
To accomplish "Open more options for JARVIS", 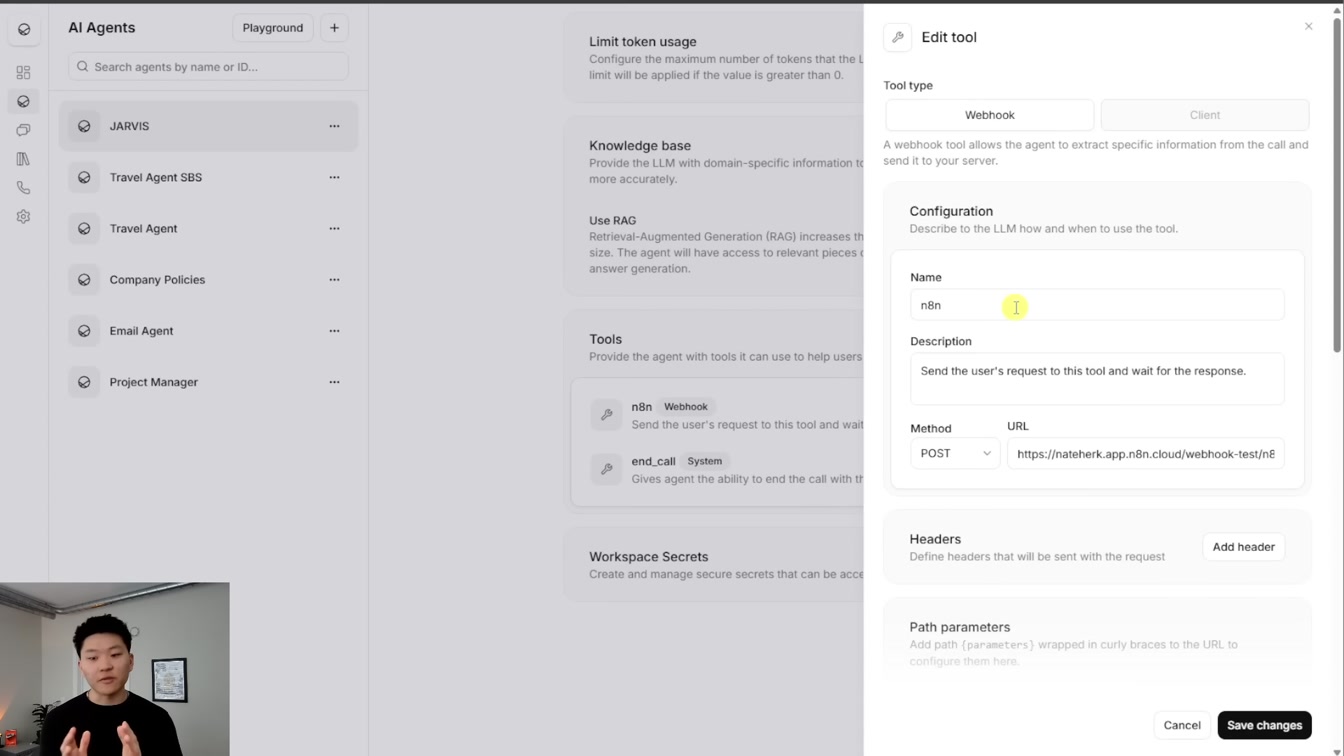I will pyautogui.click(x=334, y=126).
